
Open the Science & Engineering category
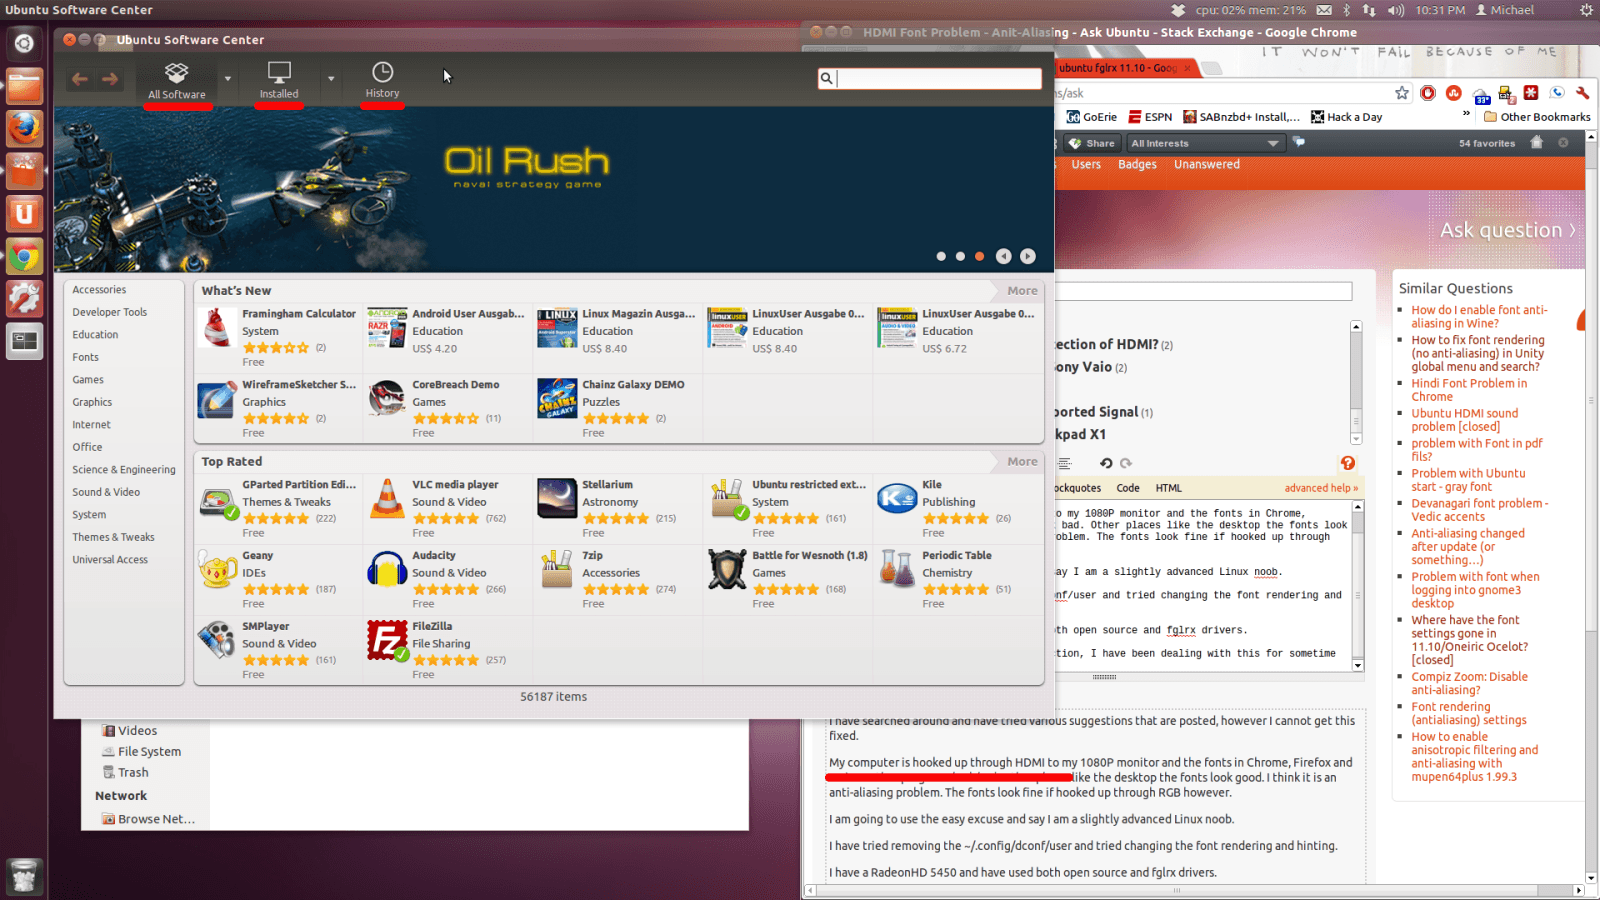(x=124, y=470)
